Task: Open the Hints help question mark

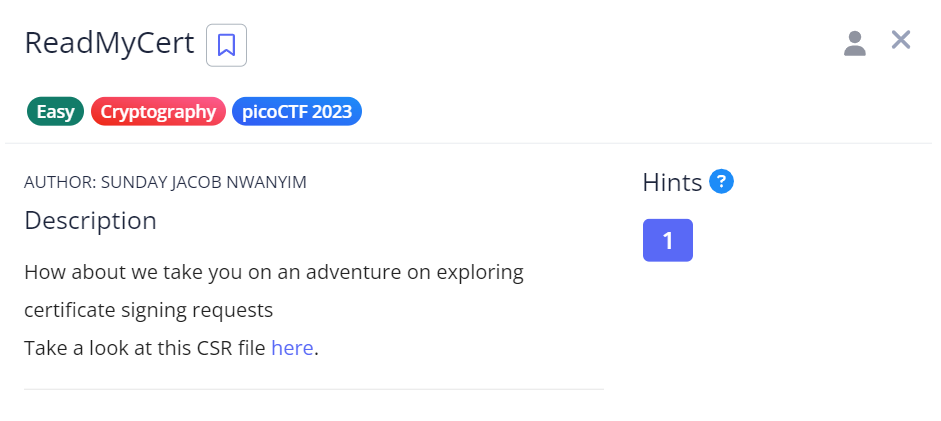Action: tap(721, 182)
